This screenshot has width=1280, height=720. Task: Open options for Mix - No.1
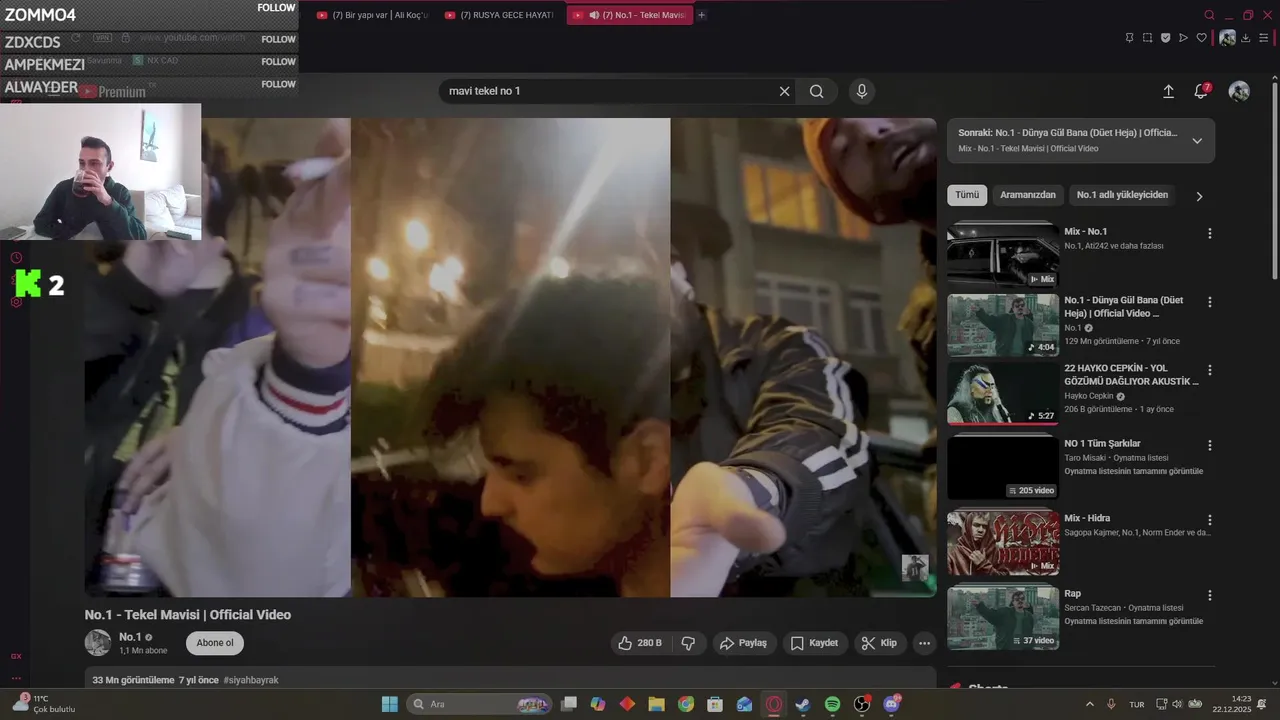(x=1209, y=233)
